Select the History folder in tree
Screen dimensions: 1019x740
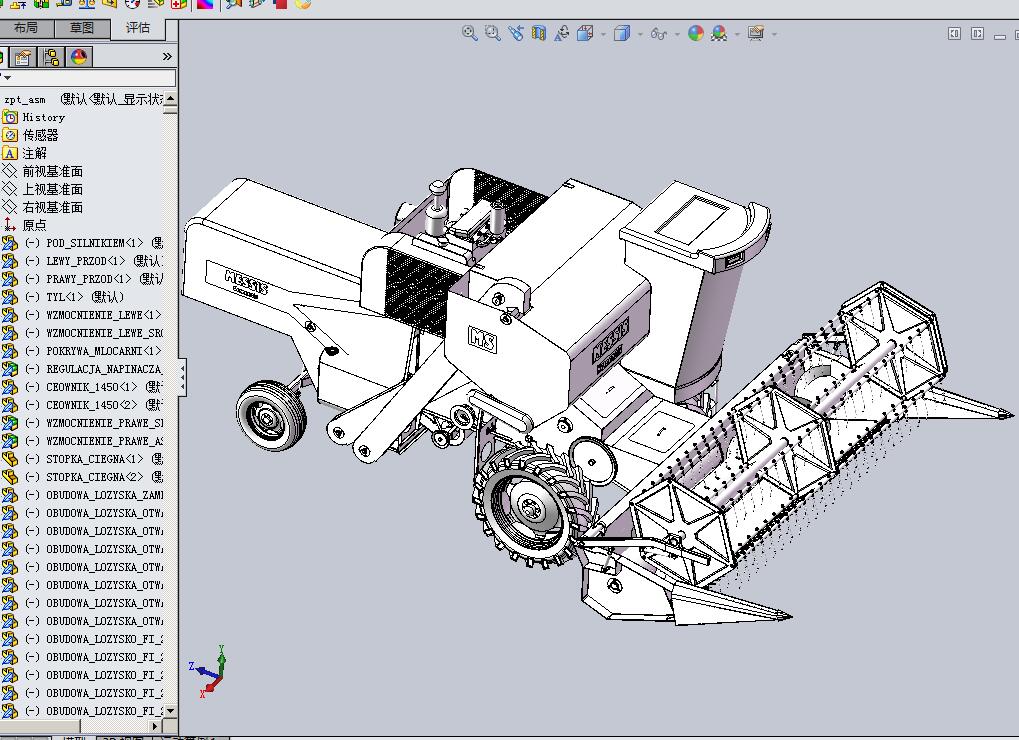point(43,117)
